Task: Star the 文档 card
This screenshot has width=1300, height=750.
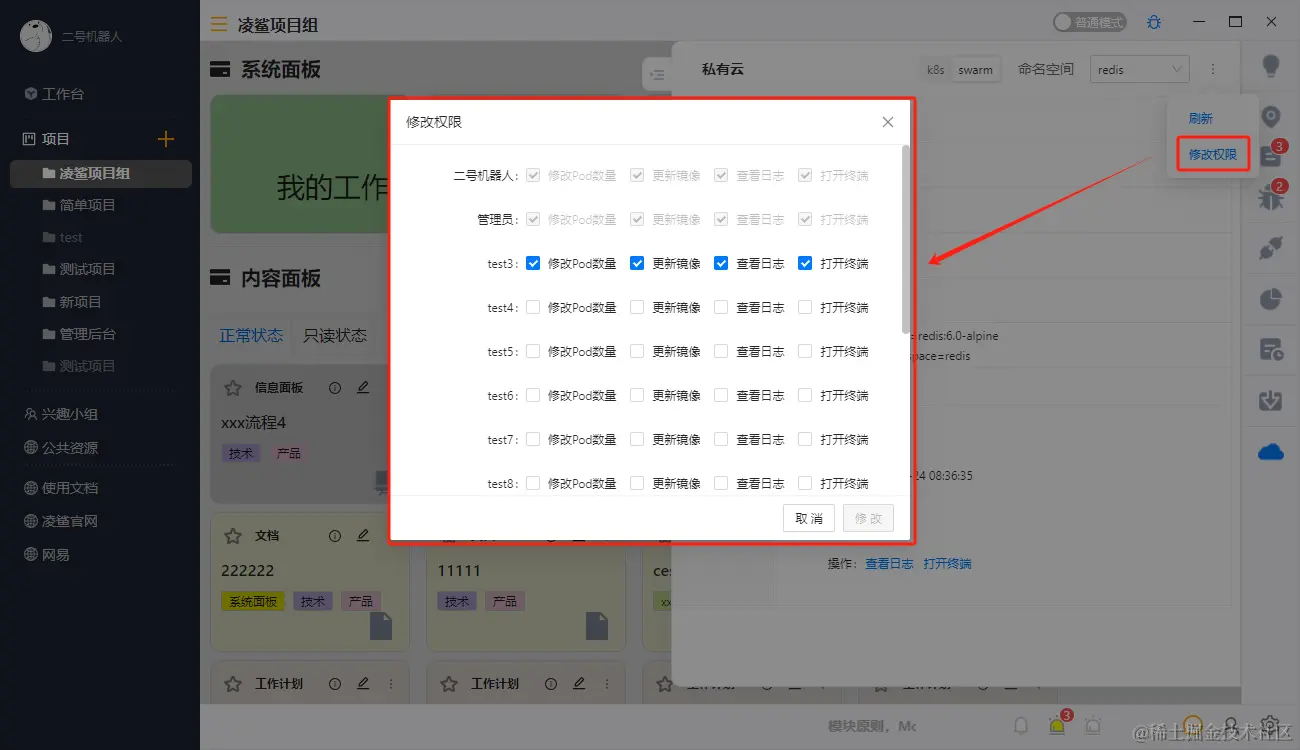Action: pyautogui.click(x=233, y=536)
